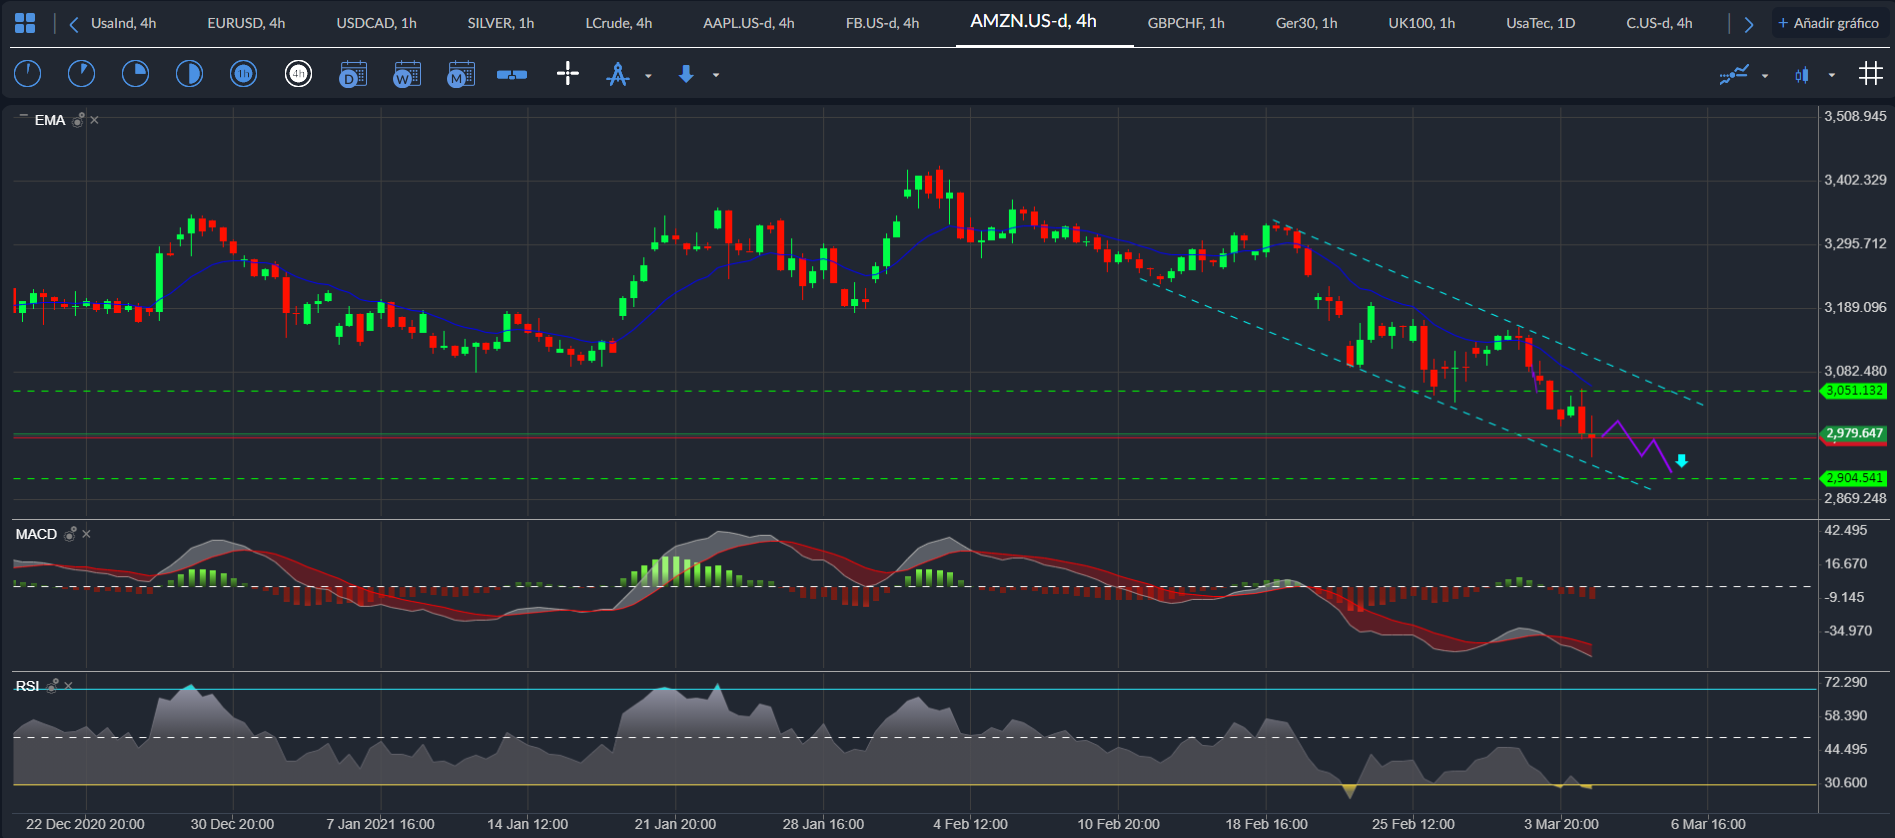Select the current price 2,979.647 label
Image resolution: width=1895 pixels, height=838 pixels.
1854,433
